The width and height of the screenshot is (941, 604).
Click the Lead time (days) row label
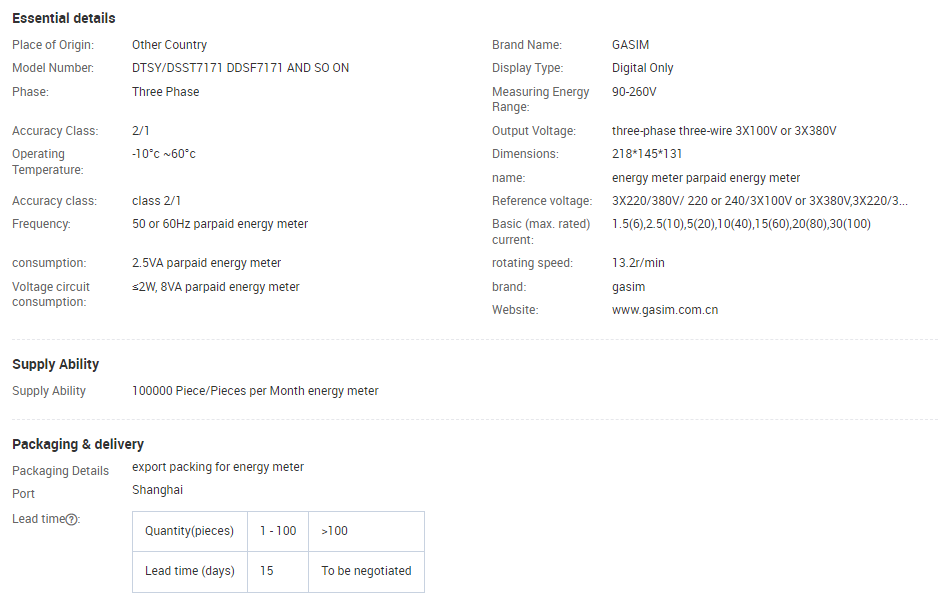[189, 571]
